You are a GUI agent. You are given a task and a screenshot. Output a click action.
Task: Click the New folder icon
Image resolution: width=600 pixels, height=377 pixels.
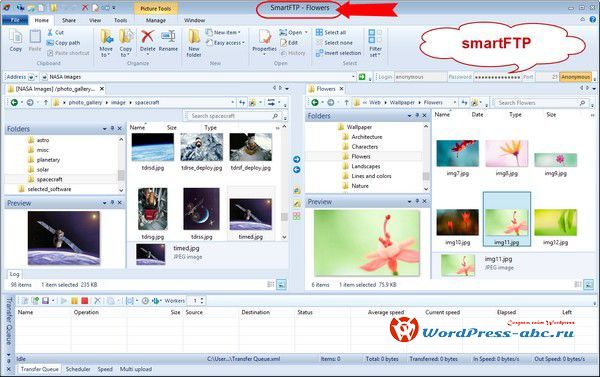[194, 37]
